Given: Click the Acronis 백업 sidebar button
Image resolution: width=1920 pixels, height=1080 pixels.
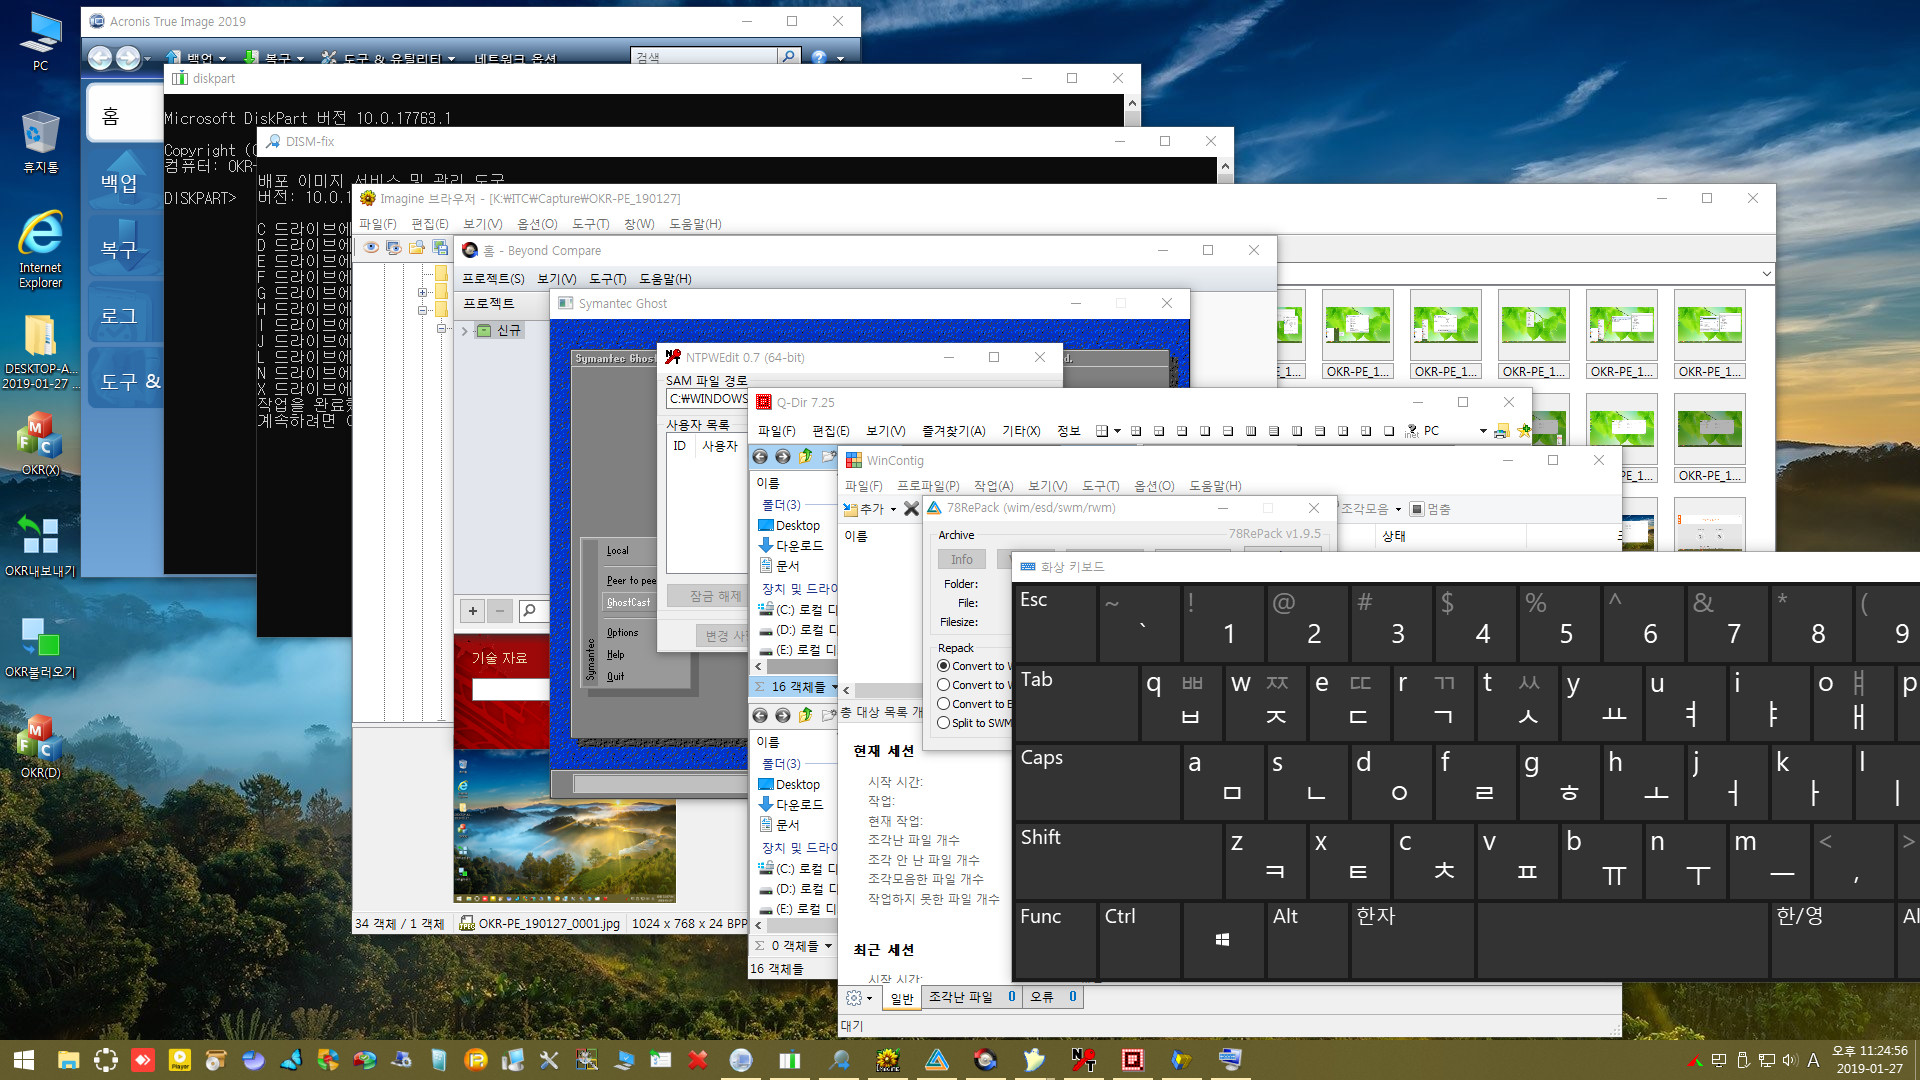Looking at the screenshot, I should [x=123, y=180].
